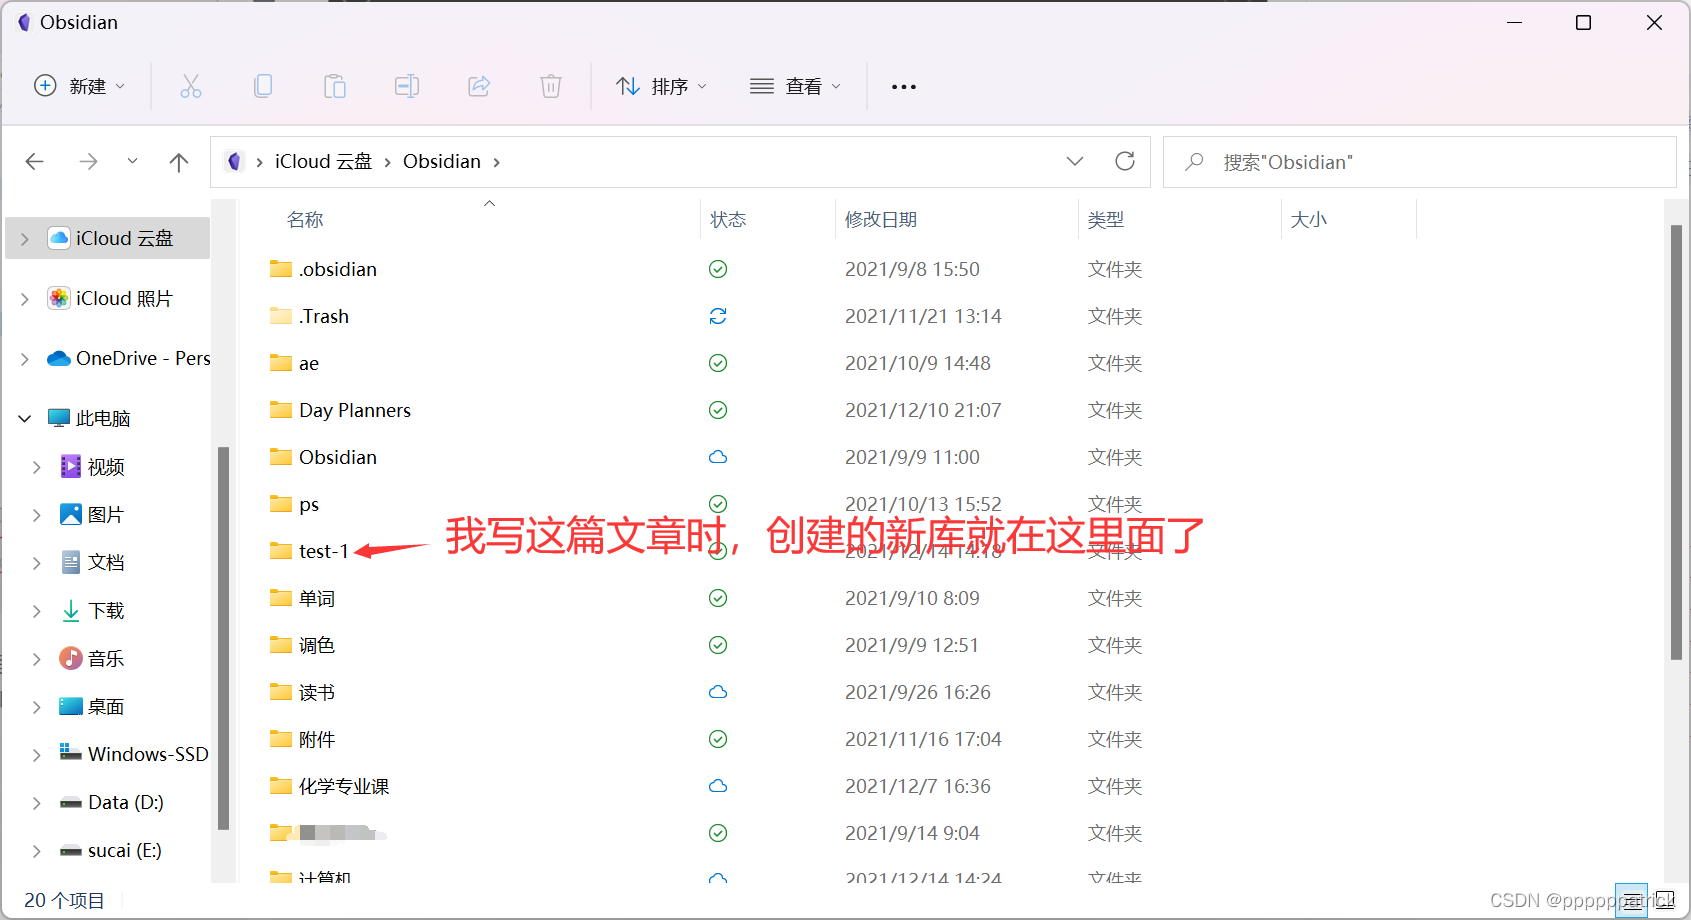This screenshot has width=1691, height=920.
Task: Click the Rename icon in toolbar
Action: coord(407,86)
